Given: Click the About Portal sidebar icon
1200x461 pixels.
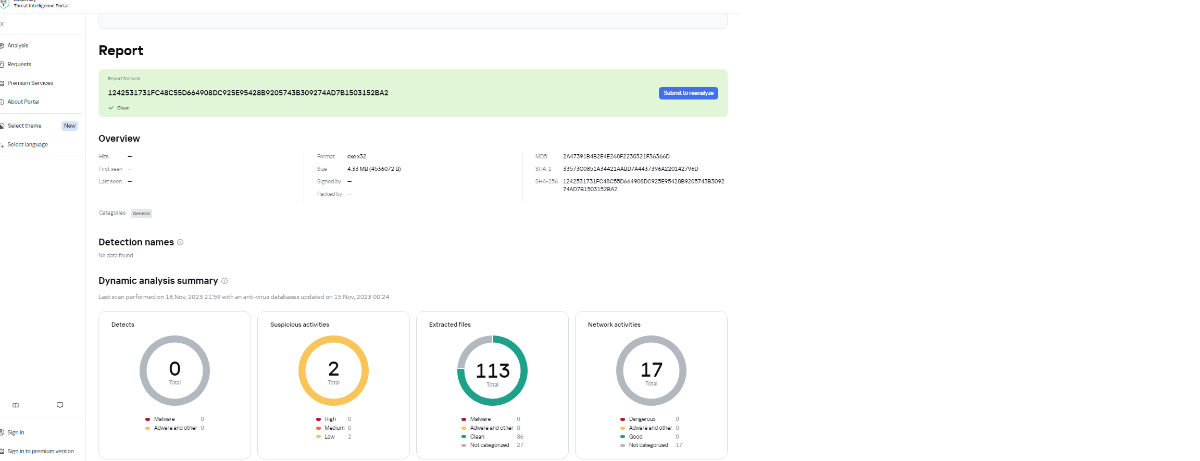Looking at the screenshot, I should pos(2,102).
